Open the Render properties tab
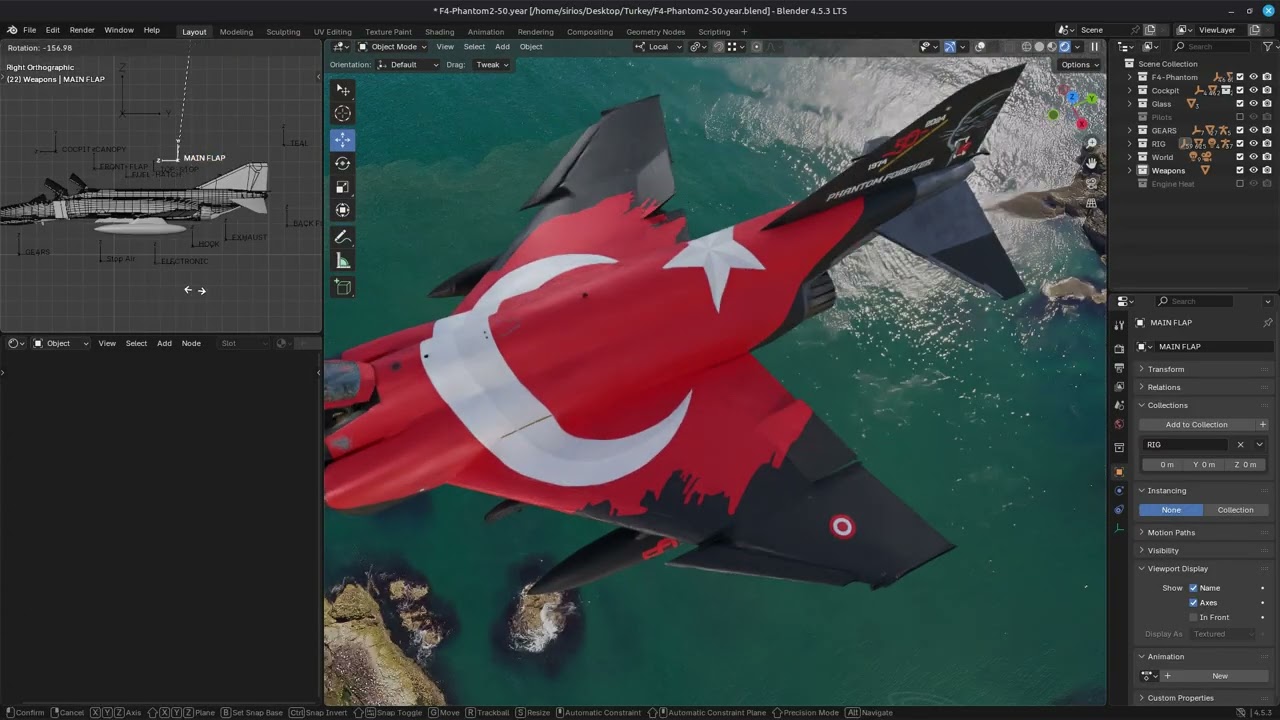The height and width of the screenshot is (720, 1280). tap(1119, 349)
